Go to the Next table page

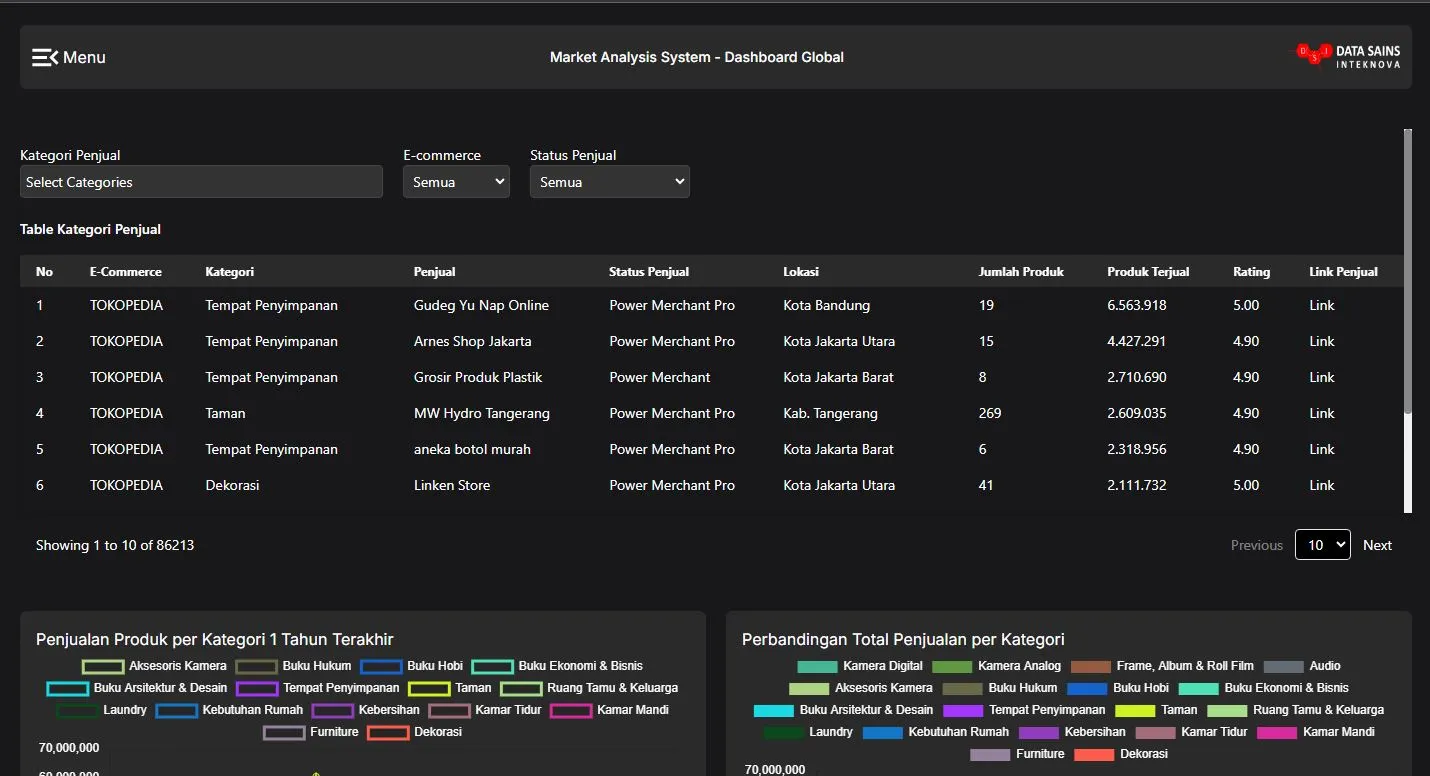pos(1377,545)
